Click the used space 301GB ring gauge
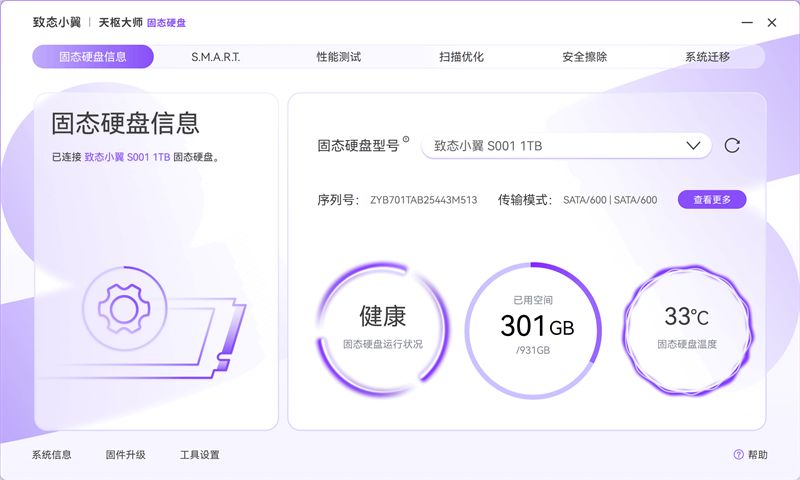The height and width of the screenshot is (480, 800). [533, 330]
